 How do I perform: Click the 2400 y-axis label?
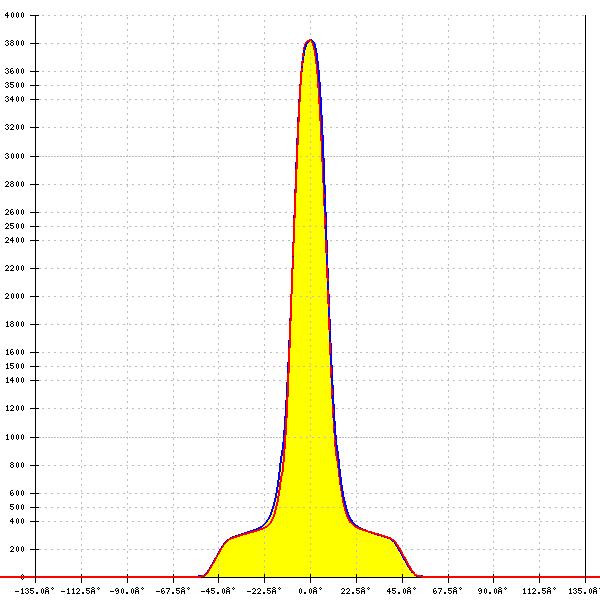[15, 240]
